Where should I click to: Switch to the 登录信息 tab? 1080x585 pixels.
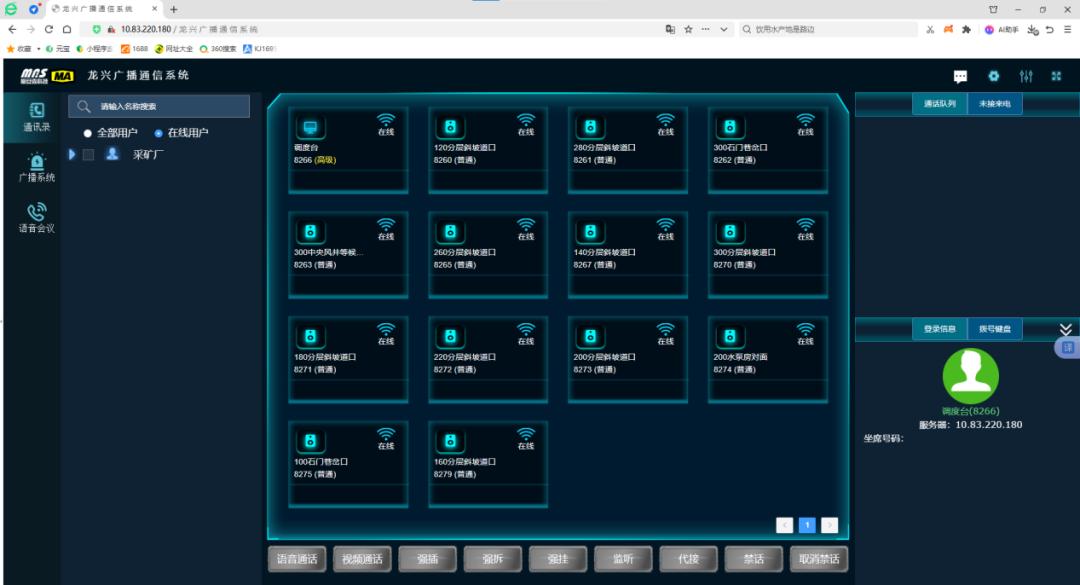pos(939,329)
